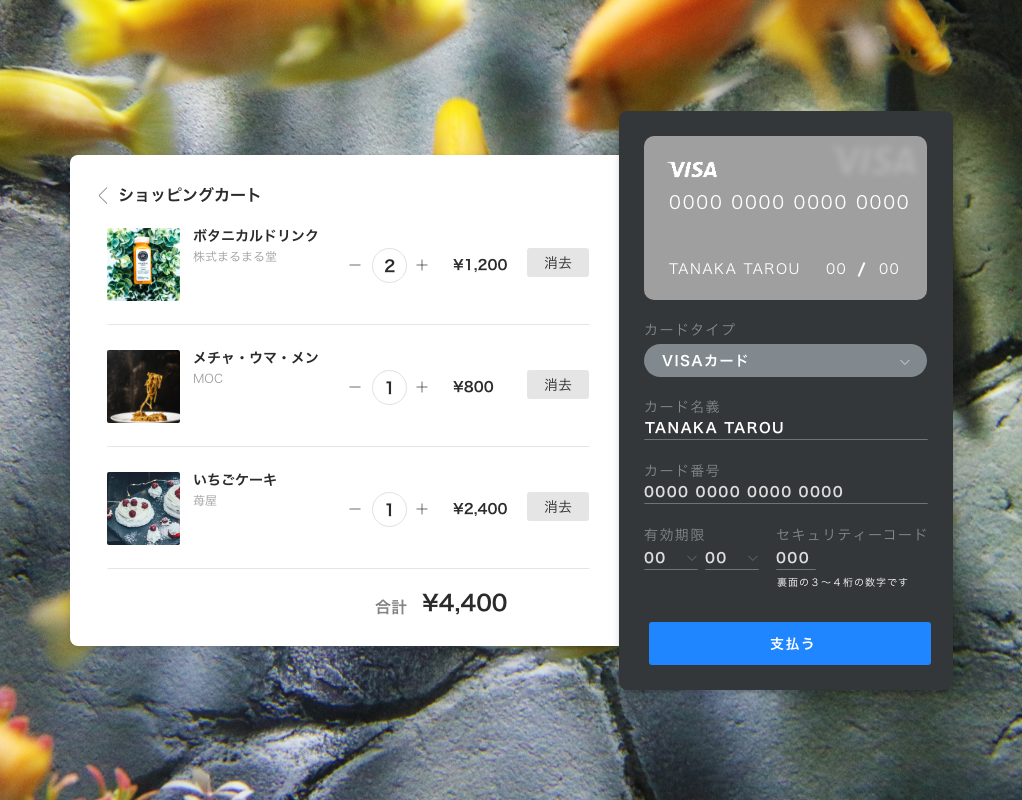Viewport: 1022px width, 800px height.
Task: Increase quantity of メチャ・ウマ・メン
Action: tap(422, 387)
